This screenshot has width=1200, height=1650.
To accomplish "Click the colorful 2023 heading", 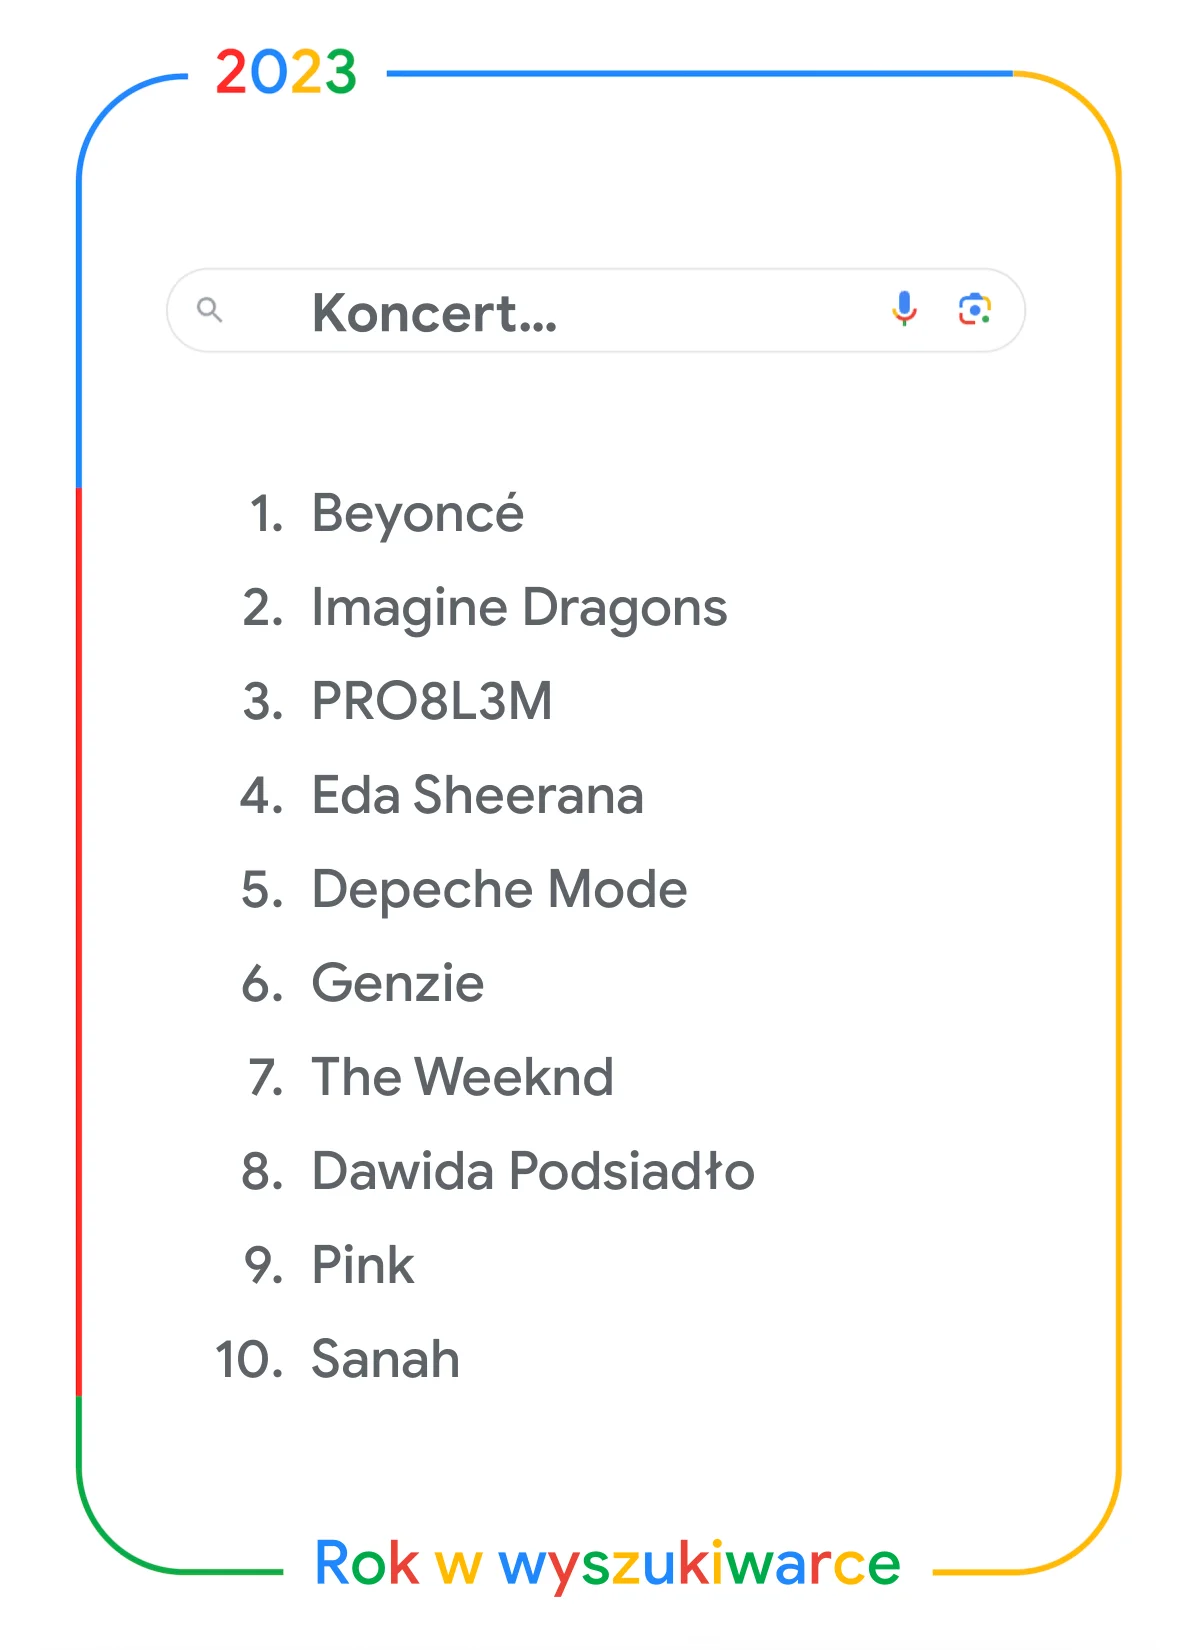I will tap(286, 72).
